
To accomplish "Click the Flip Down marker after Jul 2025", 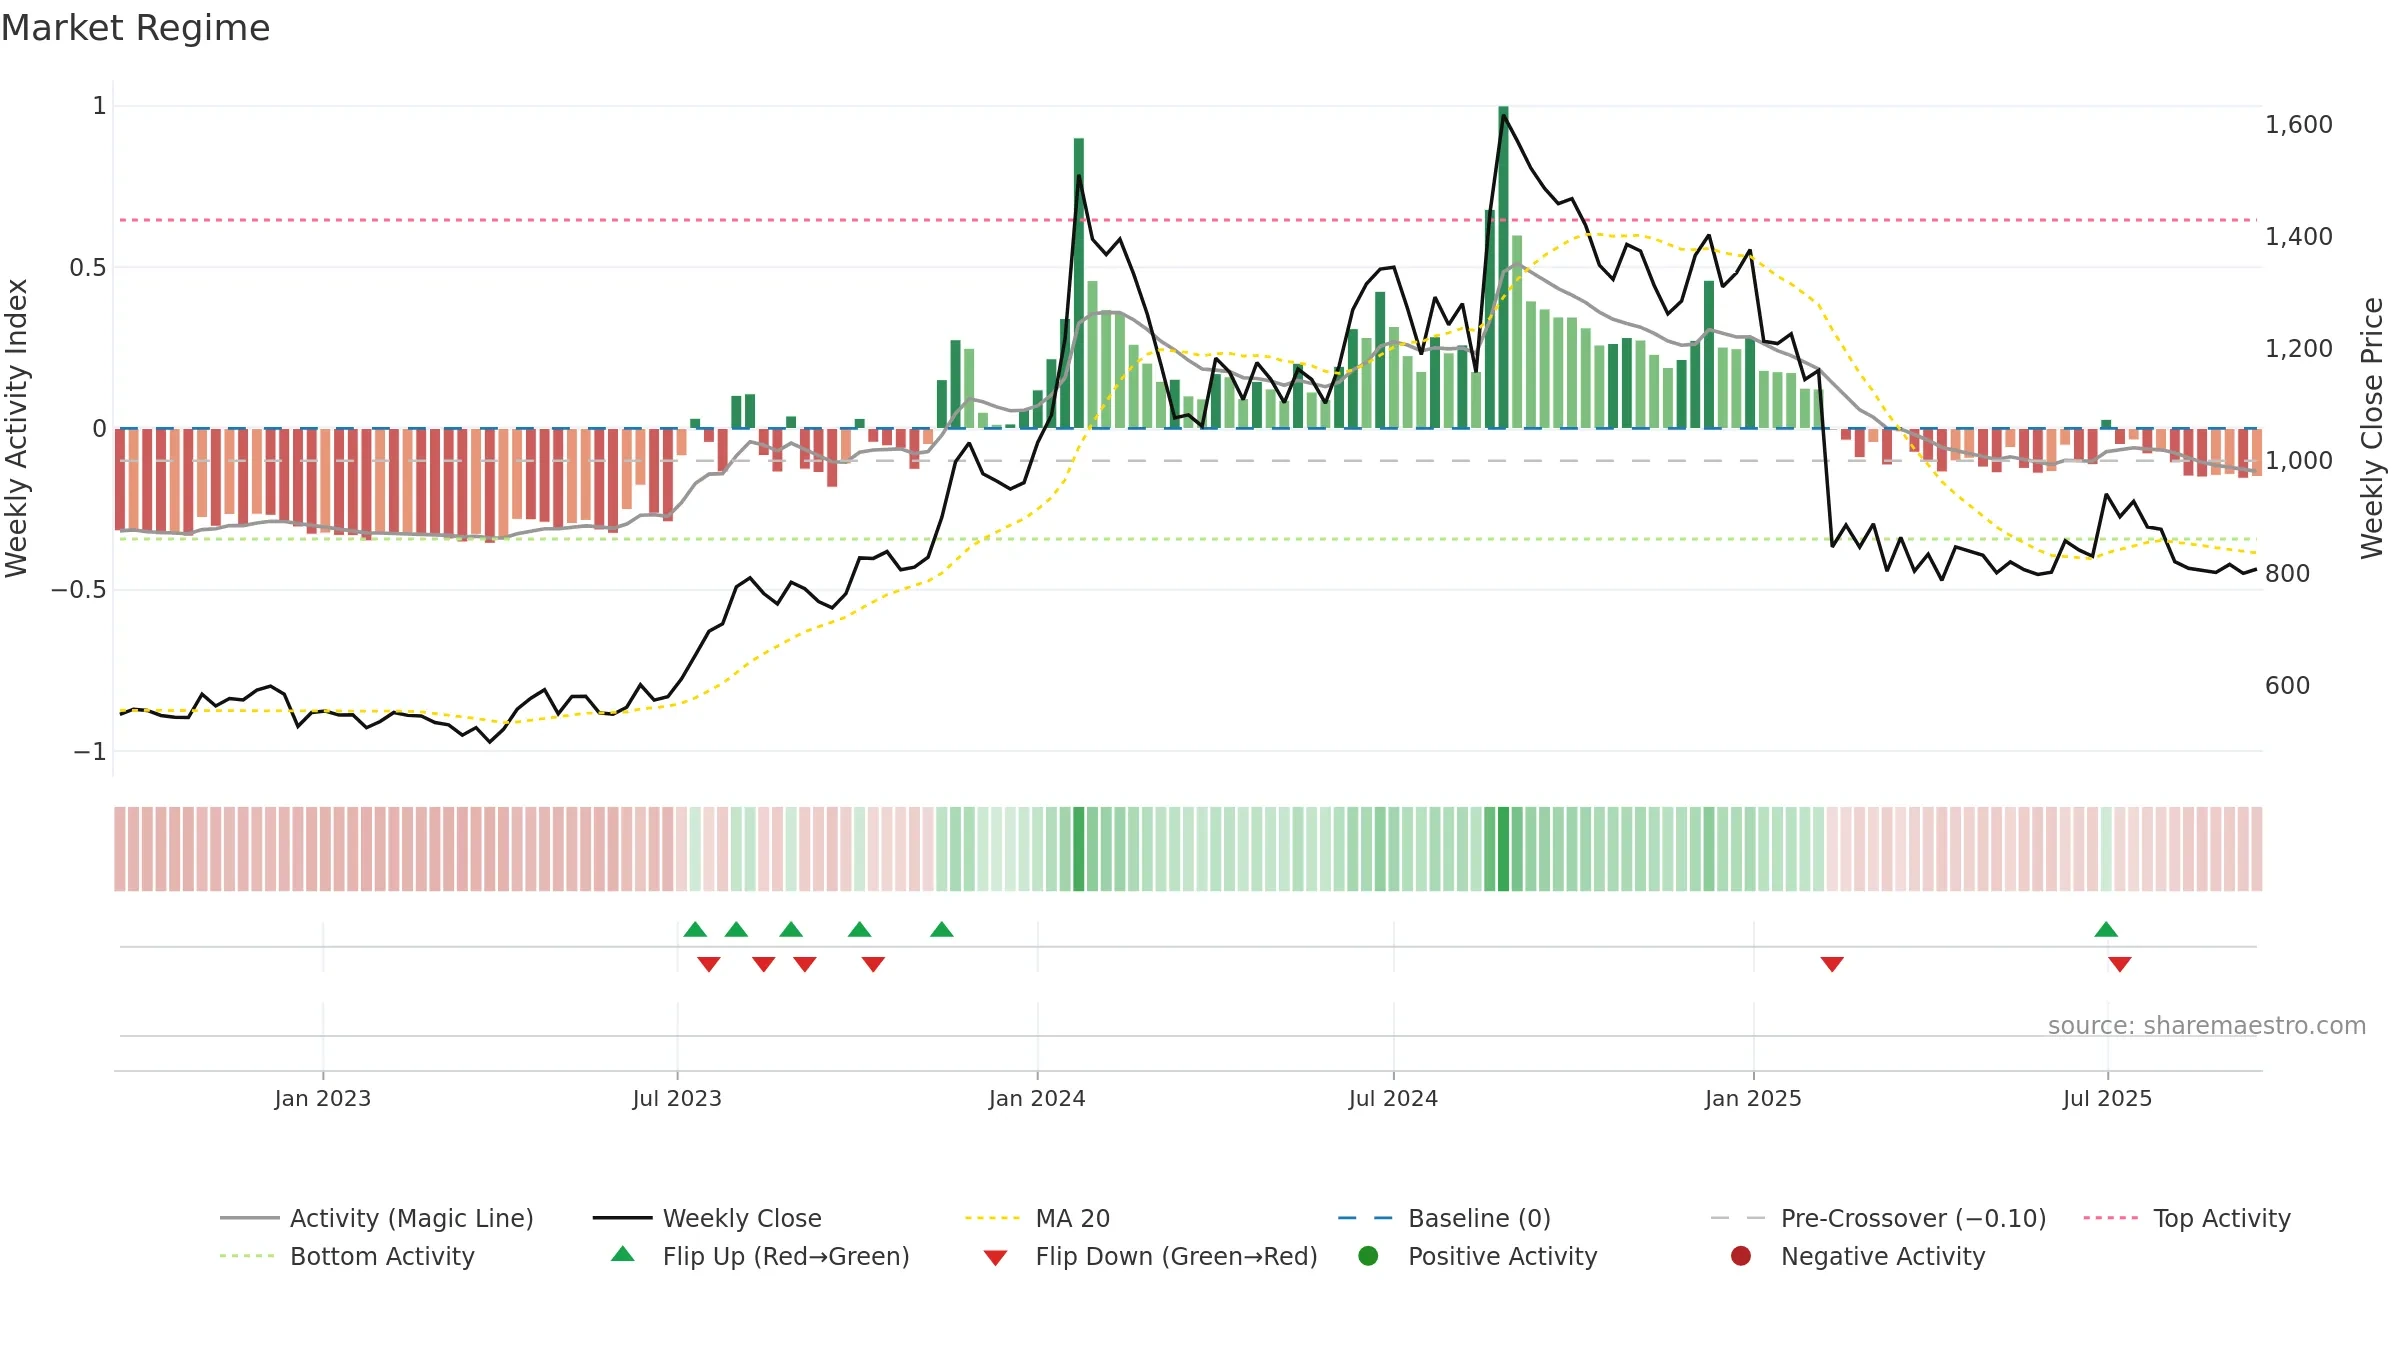I will (x=2120, y=964).
